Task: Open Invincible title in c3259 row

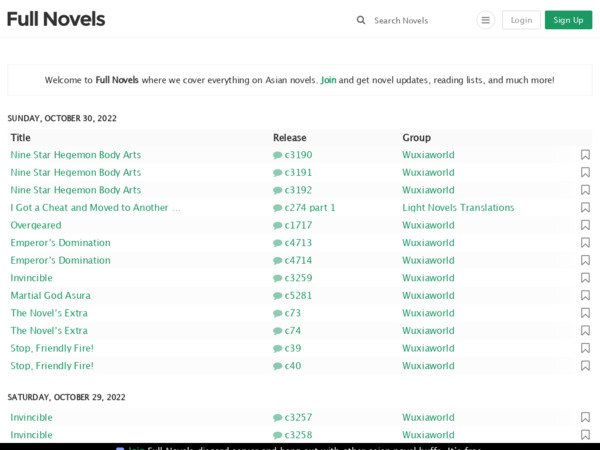Action: tap(31, 278)
